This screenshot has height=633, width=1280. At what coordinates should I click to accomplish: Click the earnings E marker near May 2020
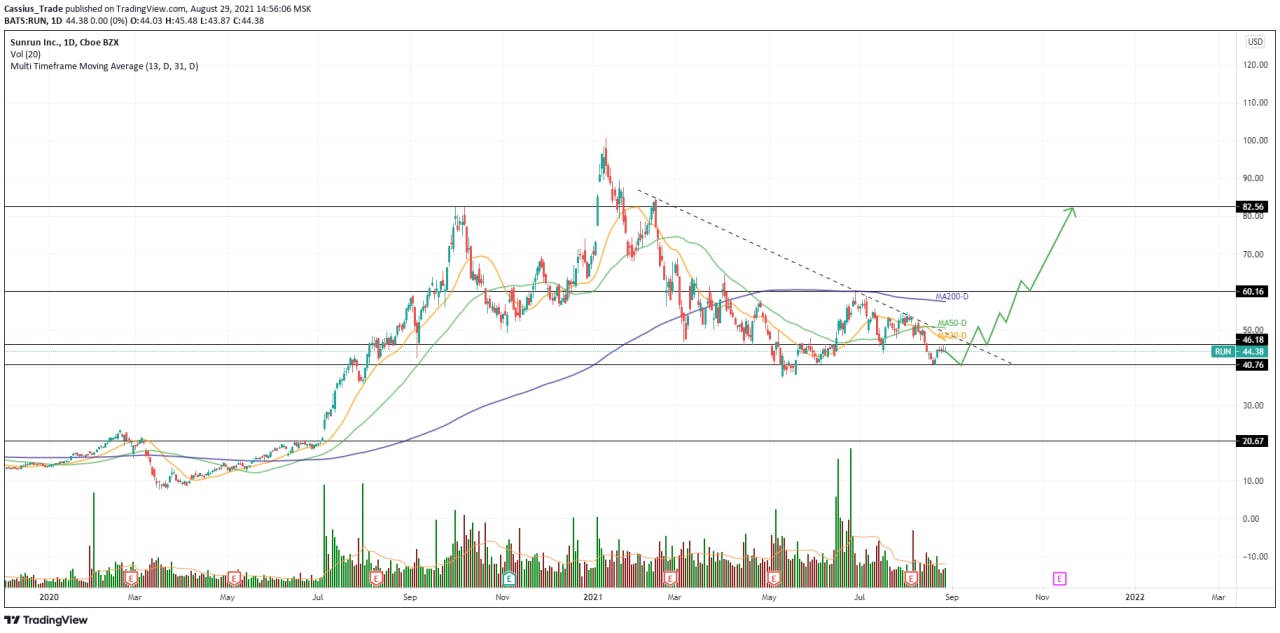pos(234,578)
